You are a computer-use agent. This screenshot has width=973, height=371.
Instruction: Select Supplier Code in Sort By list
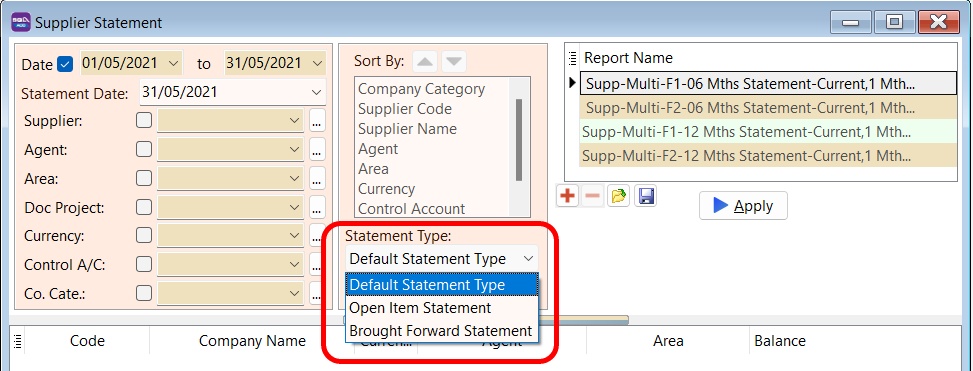click(x=405, y=109)
